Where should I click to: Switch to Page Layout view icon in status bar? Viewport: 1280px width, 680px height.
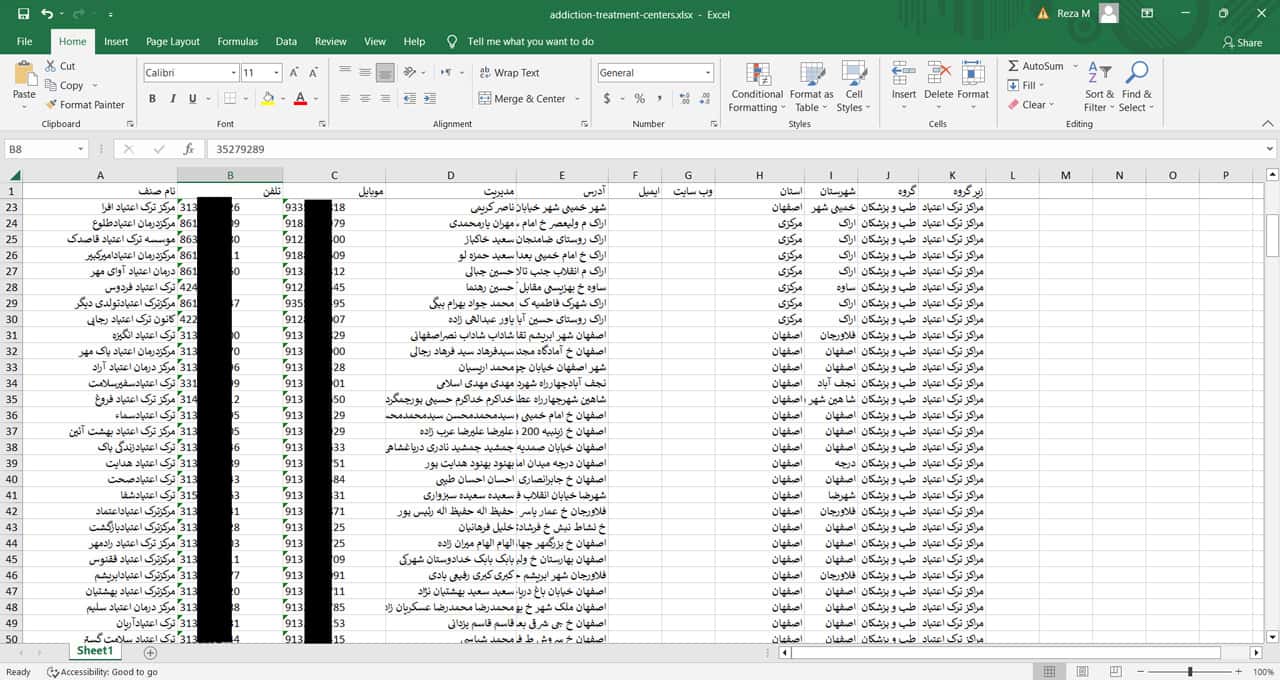point(1080,672)
